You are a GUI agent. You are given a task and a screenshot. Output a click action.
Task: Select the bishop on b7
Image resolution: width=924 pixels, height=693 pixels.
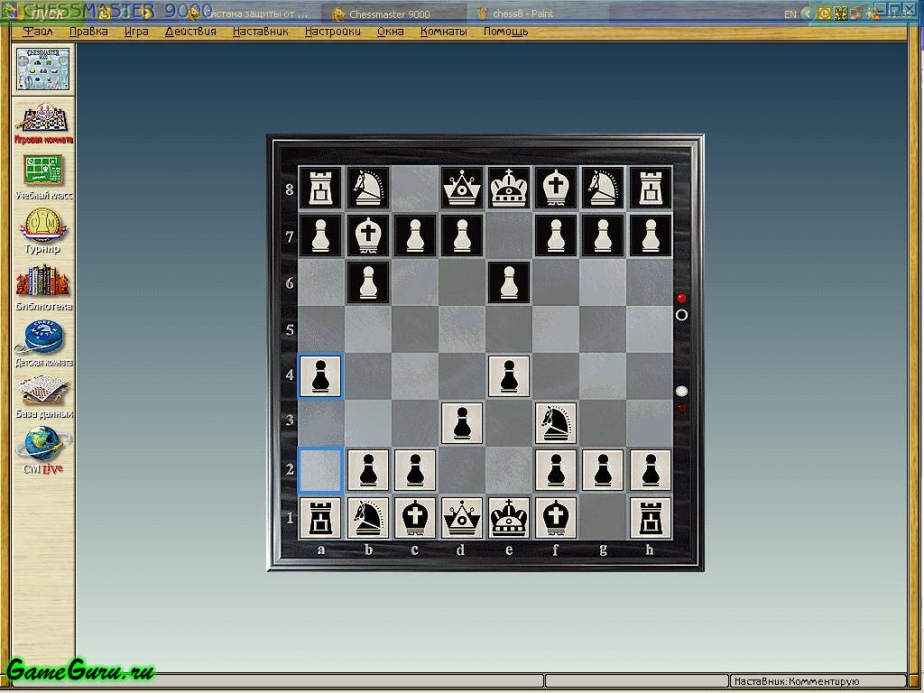(368, 235)
